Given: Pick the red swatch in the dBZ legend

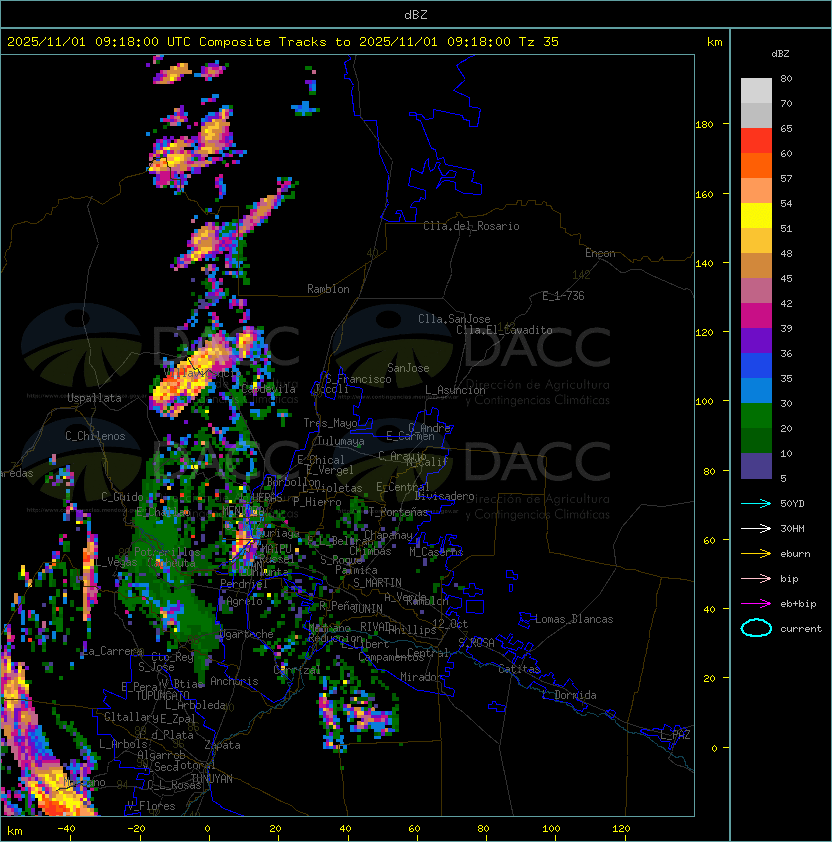Looking at the screenshot, I should click(756, 141).
